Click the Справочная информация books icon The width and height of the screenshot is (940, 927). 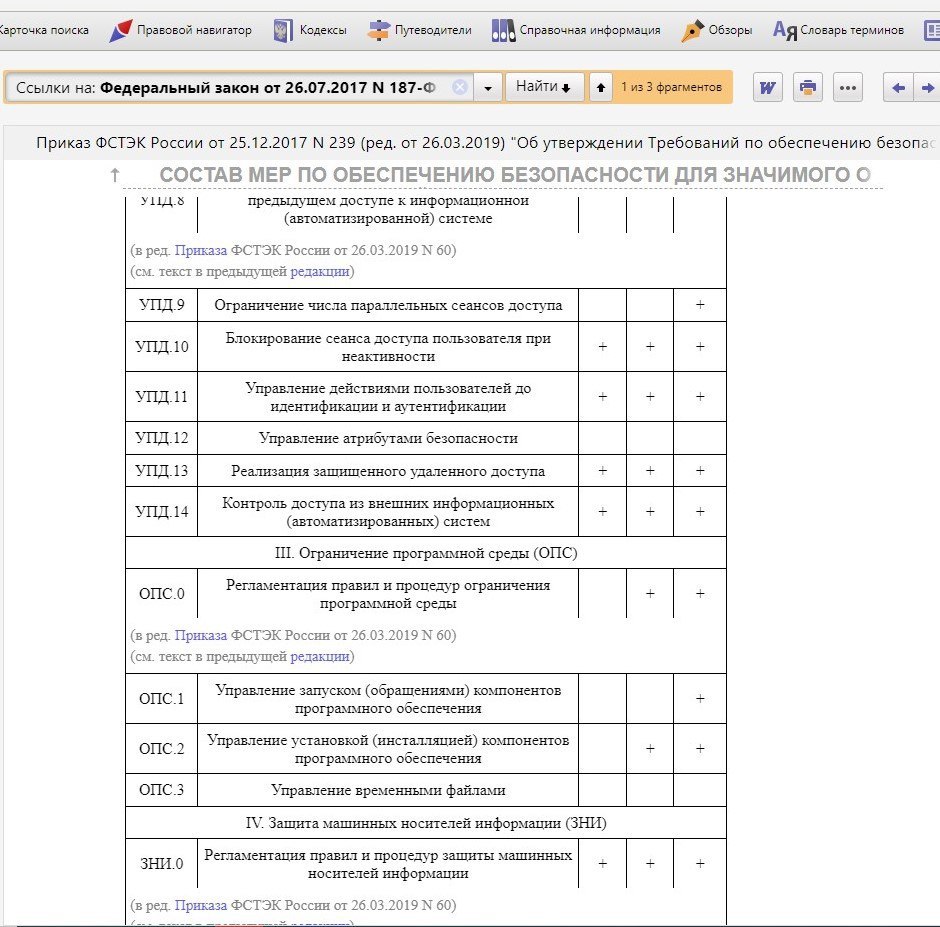tap(503, 31)
